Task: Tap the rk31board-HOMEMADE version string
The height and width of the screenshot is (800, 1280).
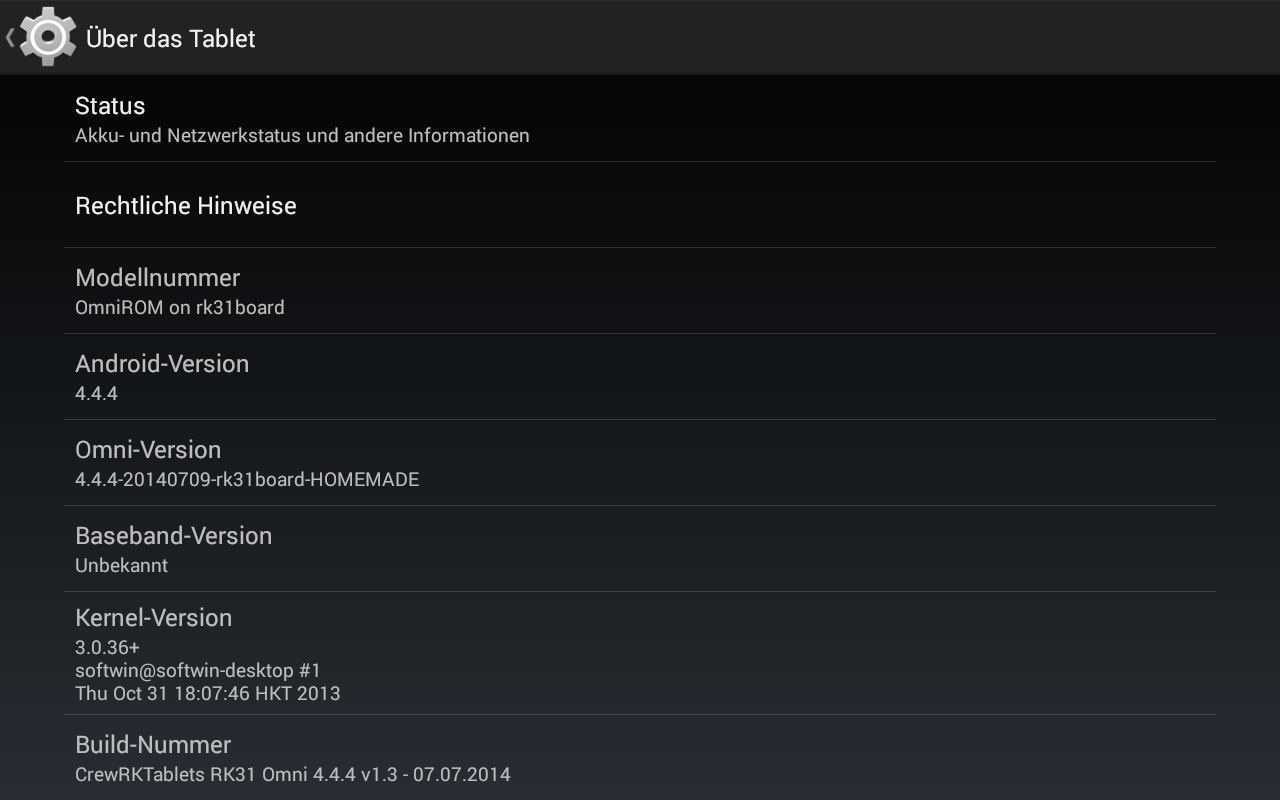Action: click(247, 480)
